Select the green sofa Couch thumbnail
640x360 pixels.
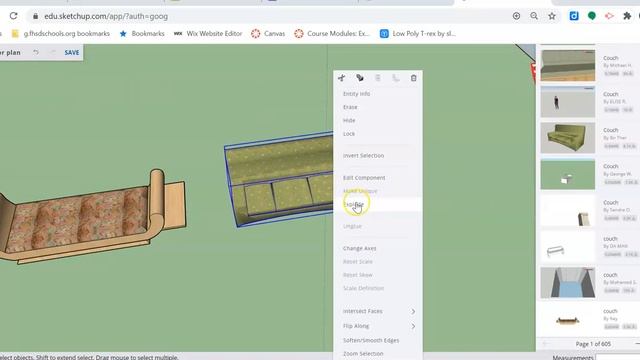pos(568,138)
